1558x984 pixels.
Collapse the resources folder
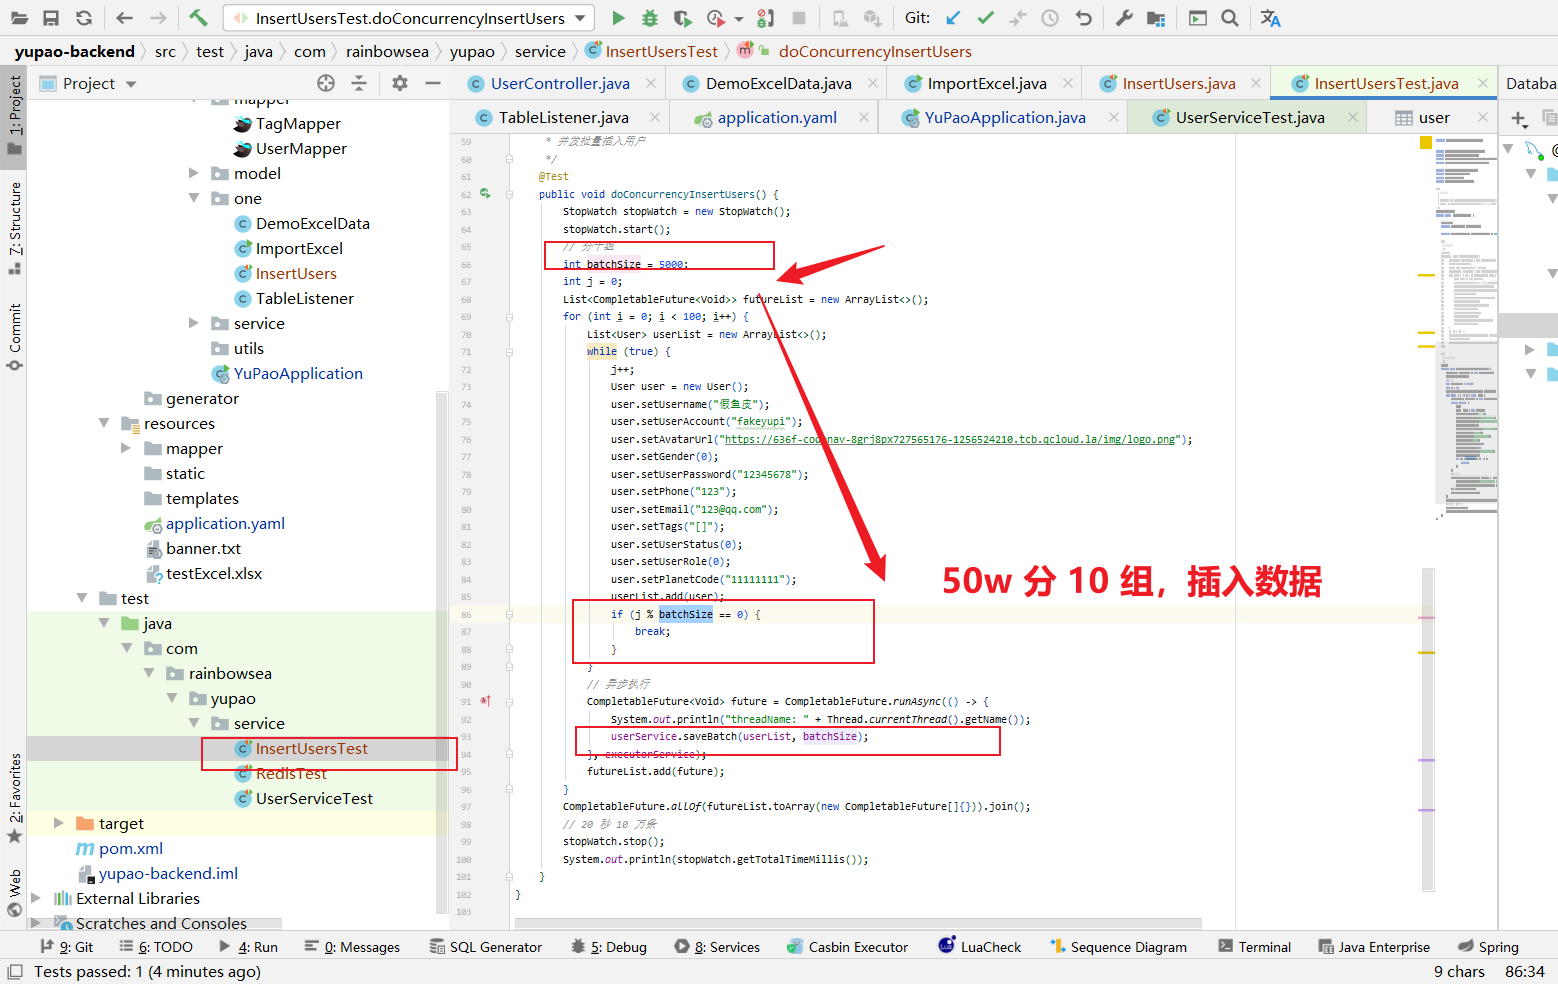click(104, 423)
